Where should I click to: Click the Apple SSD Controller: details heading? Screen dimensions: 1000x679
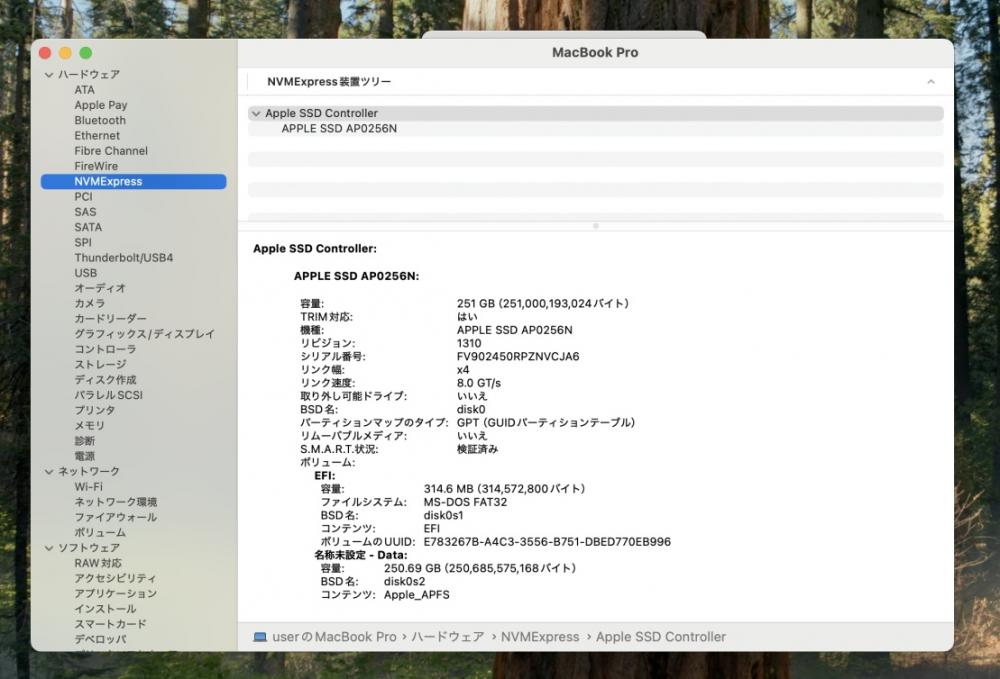314,249
